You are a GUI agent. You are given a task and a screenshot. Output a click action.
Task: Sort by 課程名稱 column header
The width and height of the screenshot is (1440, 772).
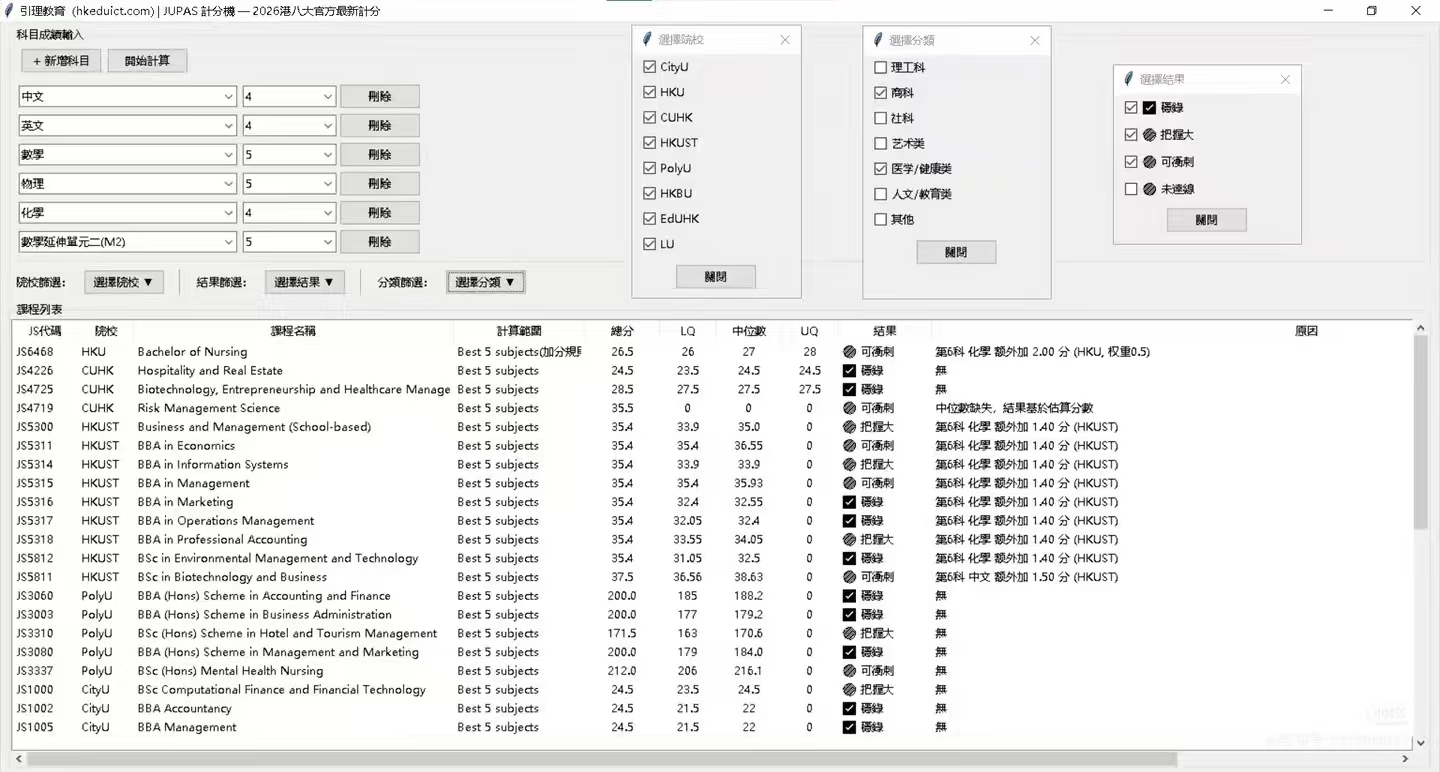click(293, 331)
